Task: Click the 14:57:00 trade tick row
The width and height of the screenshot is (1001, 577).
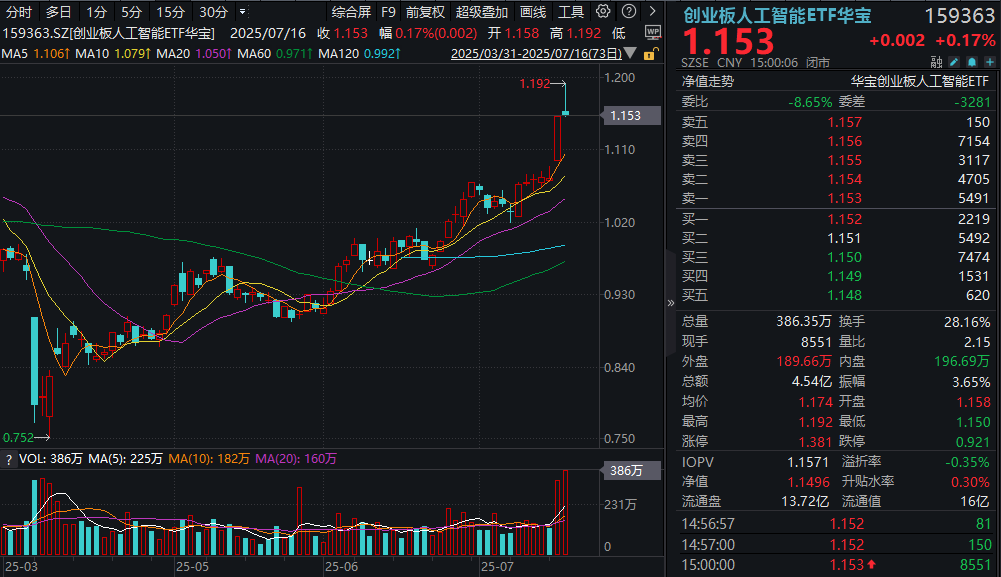Action: 836,544
